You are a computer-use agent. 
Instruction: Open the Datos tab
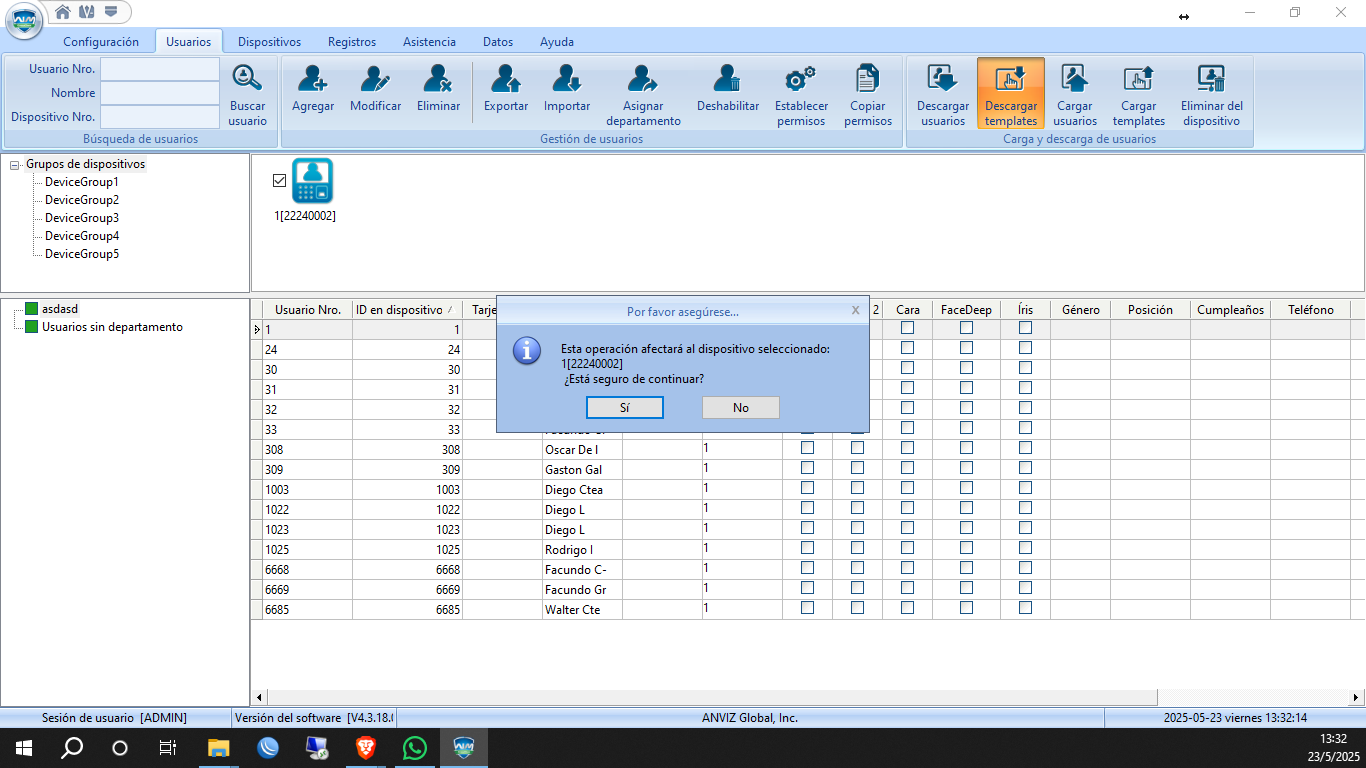tap(498, 42)
